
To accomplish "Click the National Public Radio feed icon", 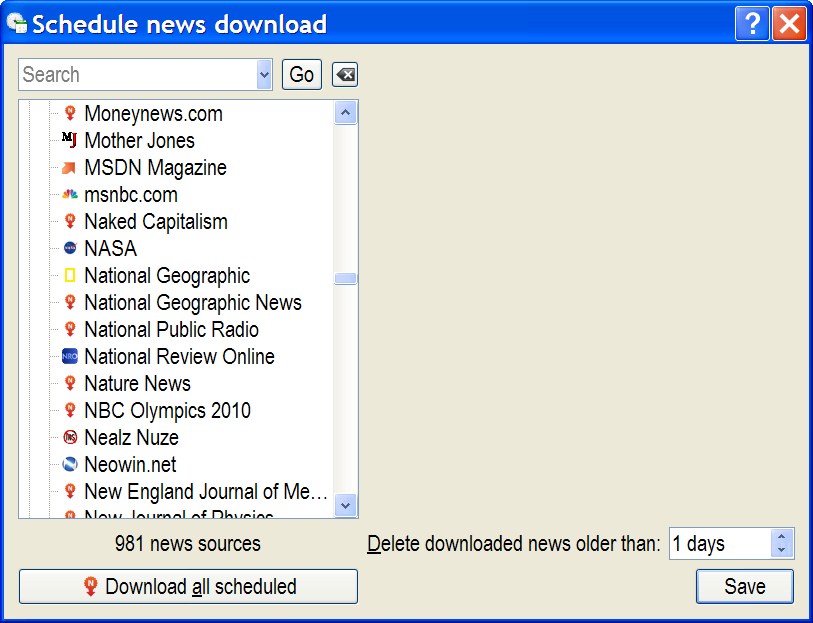I will tap(70, 329).
